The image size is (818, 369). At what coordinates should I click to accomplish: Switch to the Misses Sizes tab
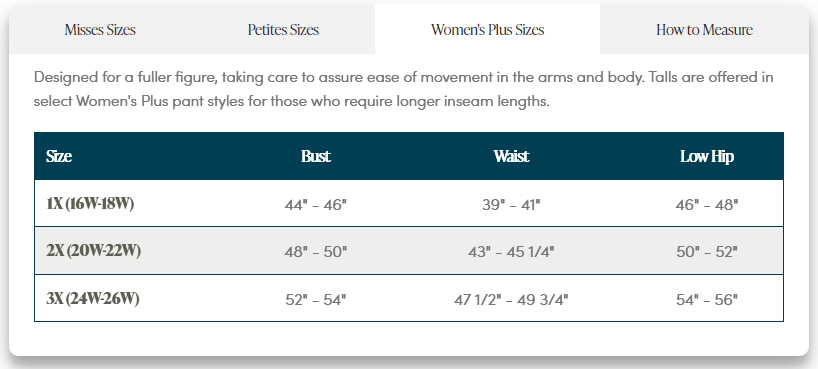click(100, 30)
